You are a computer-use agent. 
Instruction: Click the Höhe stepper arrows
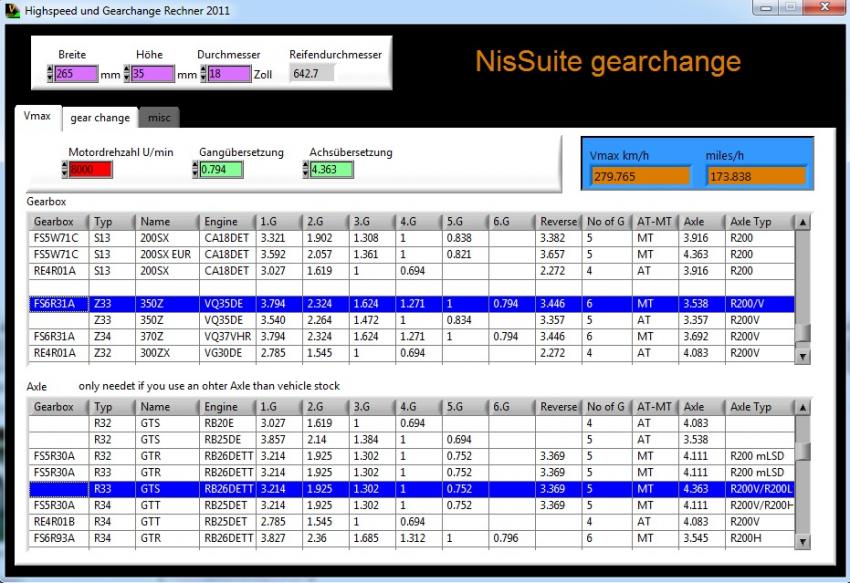128,74
